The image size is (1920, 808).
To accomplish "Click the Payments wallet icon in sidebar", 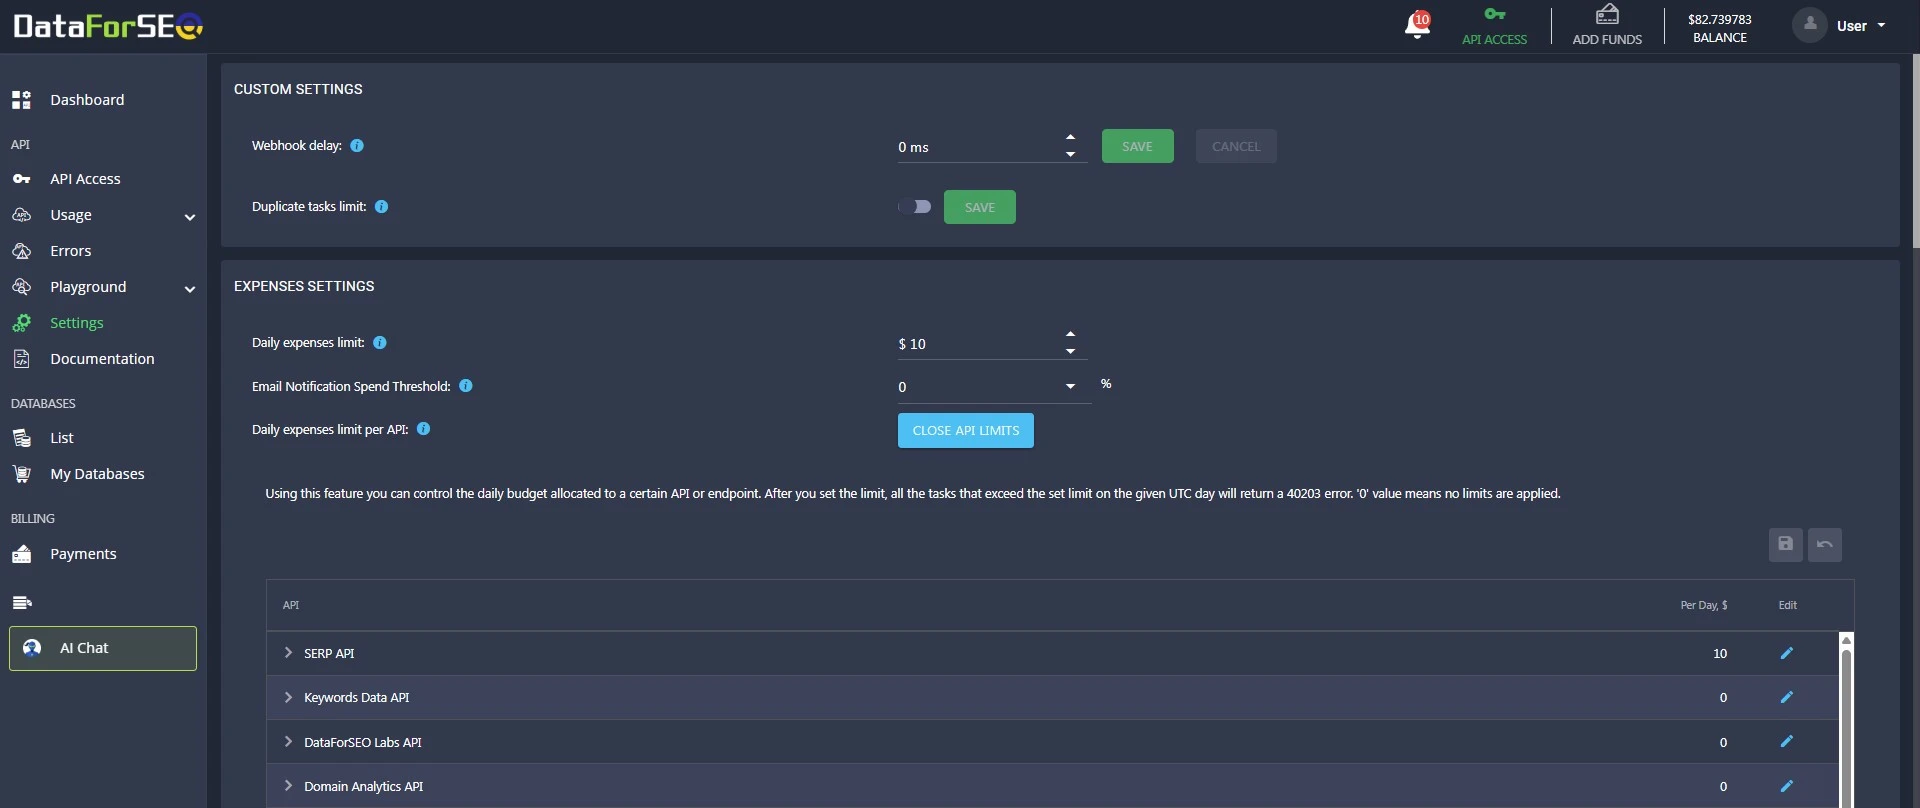I will pos(21,554).
